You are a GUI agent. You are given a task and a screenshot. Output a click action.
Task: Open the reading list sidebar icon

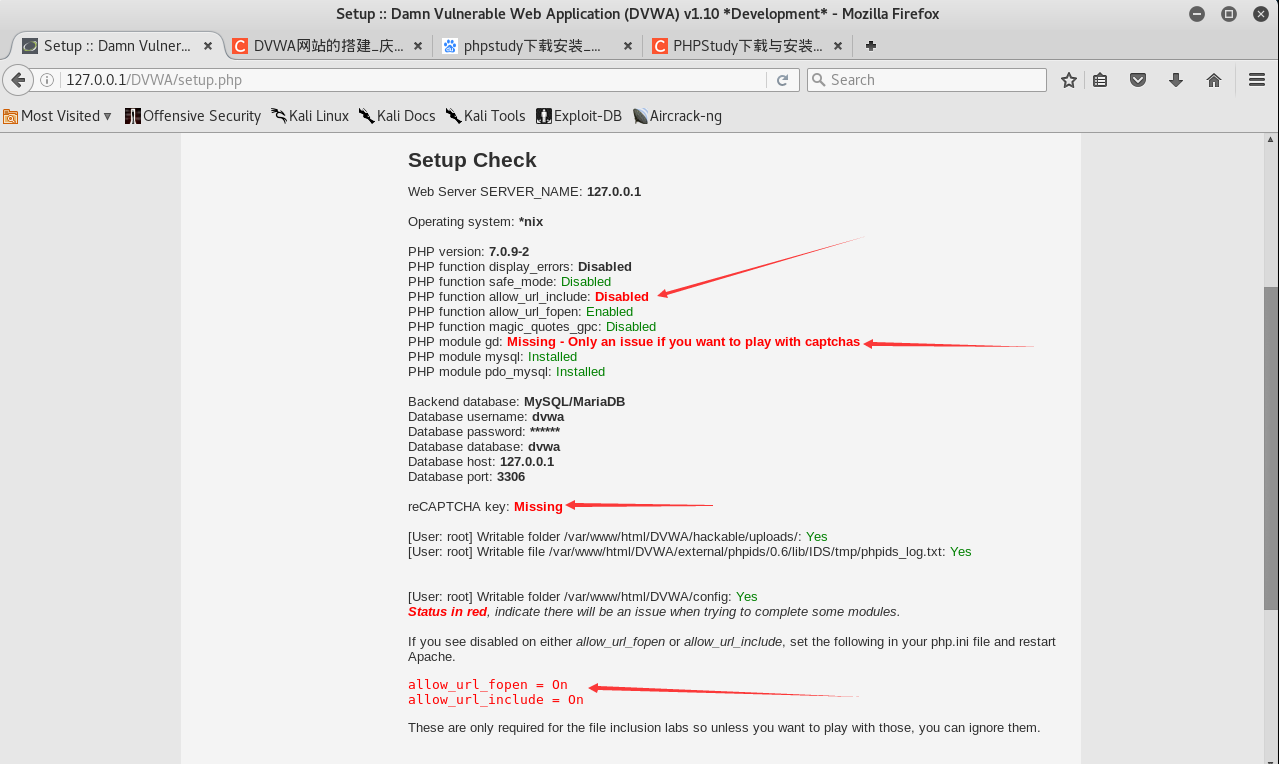1101,79
